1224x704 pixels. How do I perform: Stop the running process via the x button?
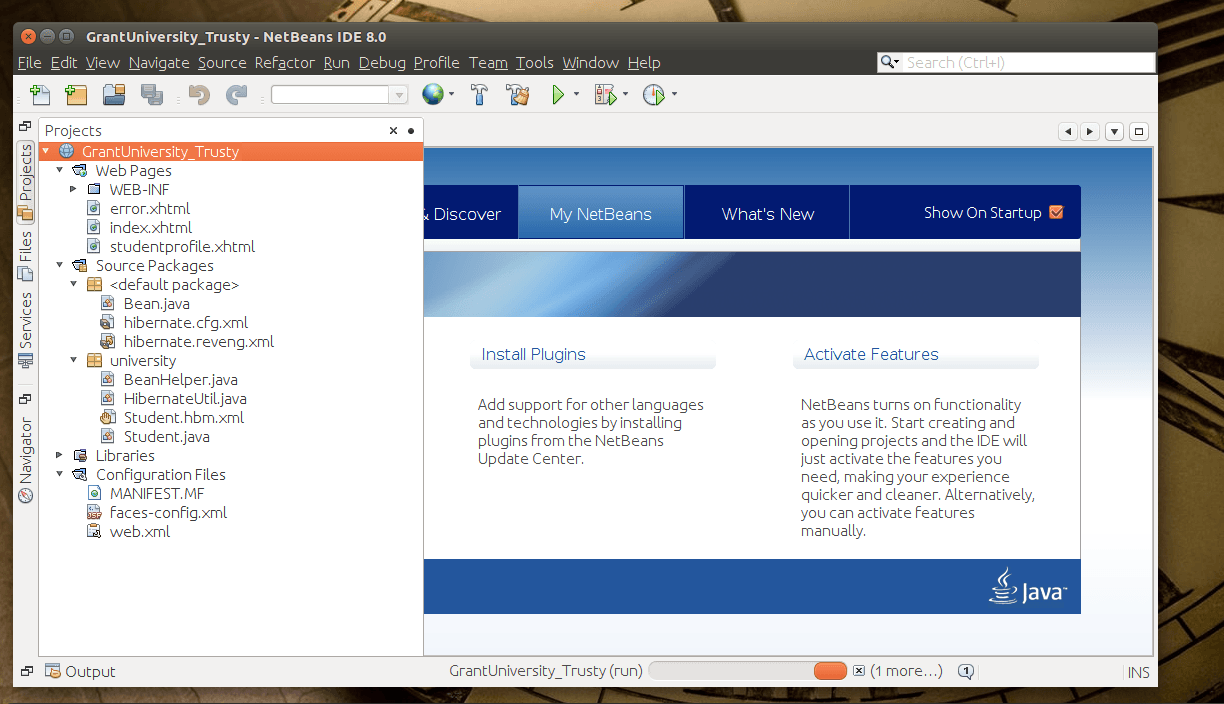858,671
